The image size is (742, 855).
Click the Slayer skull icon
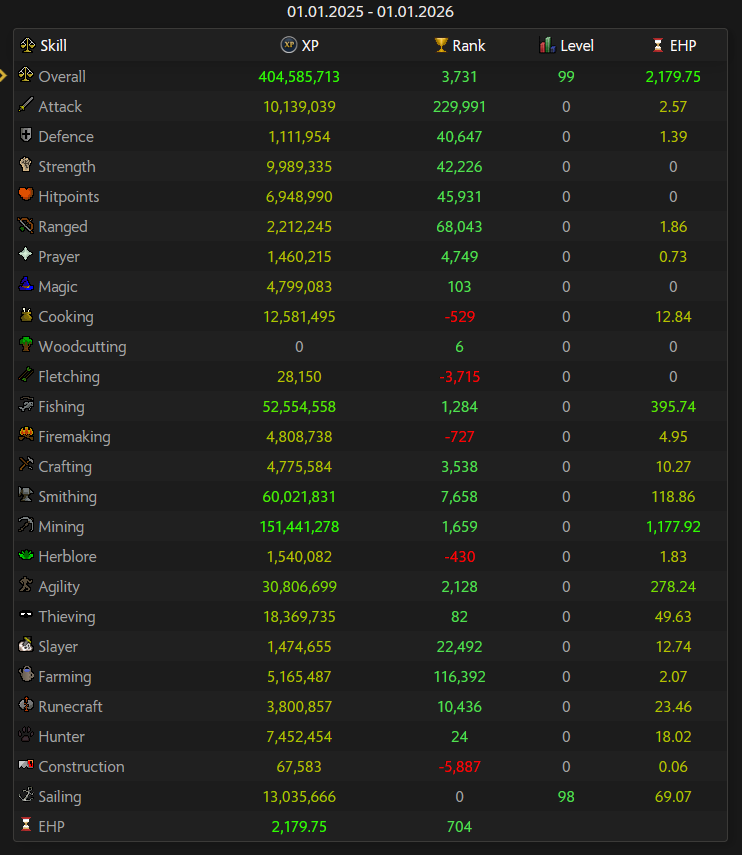pos(26,644)
